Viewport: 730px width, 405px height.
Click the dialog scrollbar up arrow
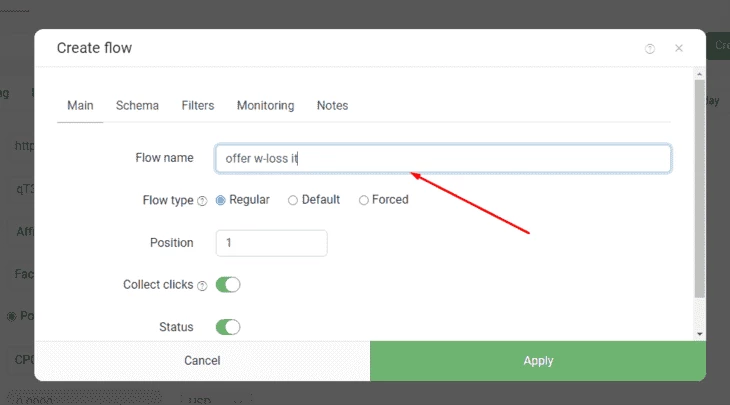click(699, 74)
